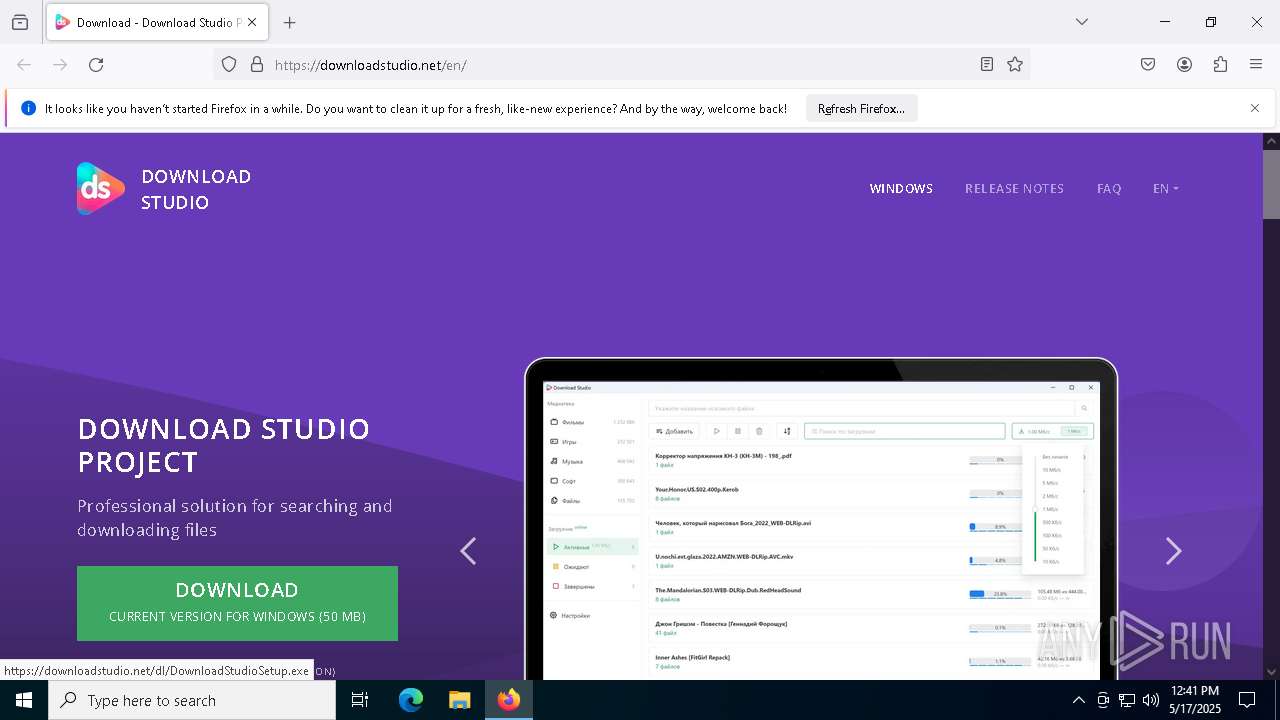This screenshot has height=720, width=1280.
Task: Open the Extensions puzzle icon
Action: point(1220,64)
